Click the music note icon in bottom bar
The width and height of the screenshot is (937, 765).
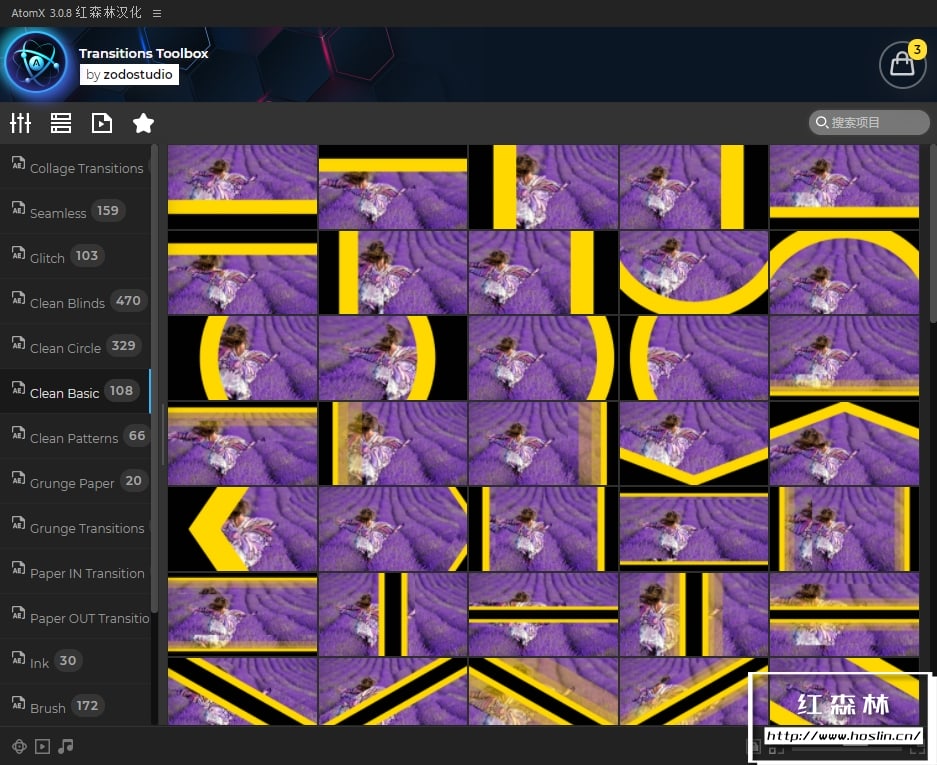click(66, 746)
